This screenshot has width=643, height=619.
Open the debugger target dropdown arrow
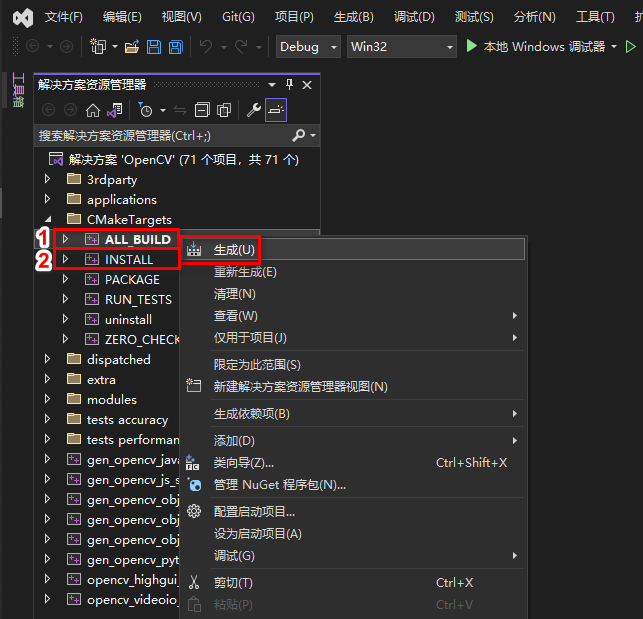point(614,47)
